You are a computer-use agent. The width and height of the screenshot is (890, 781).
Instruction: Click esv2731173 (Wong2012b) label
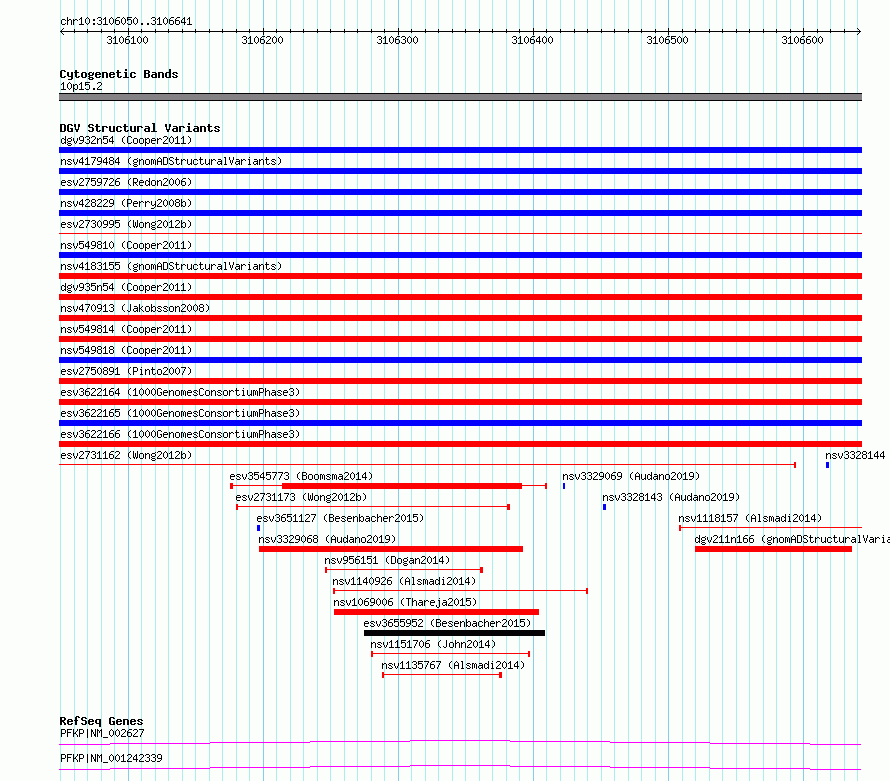point(301,497)
